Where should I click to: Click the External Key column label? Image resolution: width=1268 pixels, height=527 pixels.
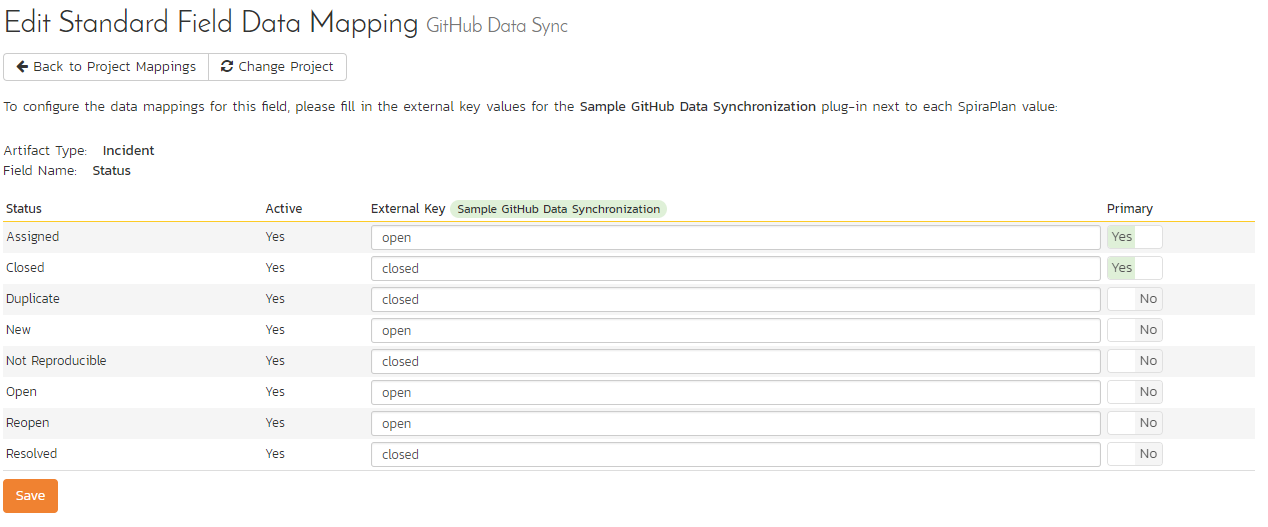408,209
